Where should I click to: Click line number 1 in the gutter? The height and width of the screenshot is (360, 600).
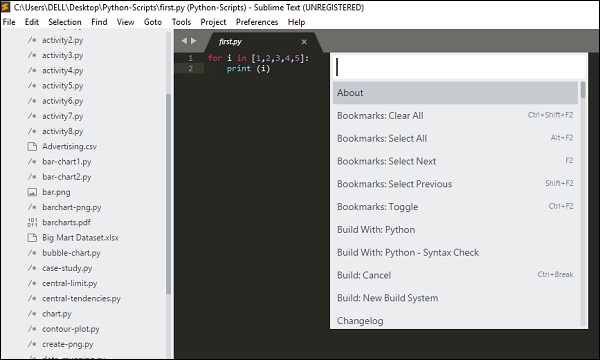190,58
